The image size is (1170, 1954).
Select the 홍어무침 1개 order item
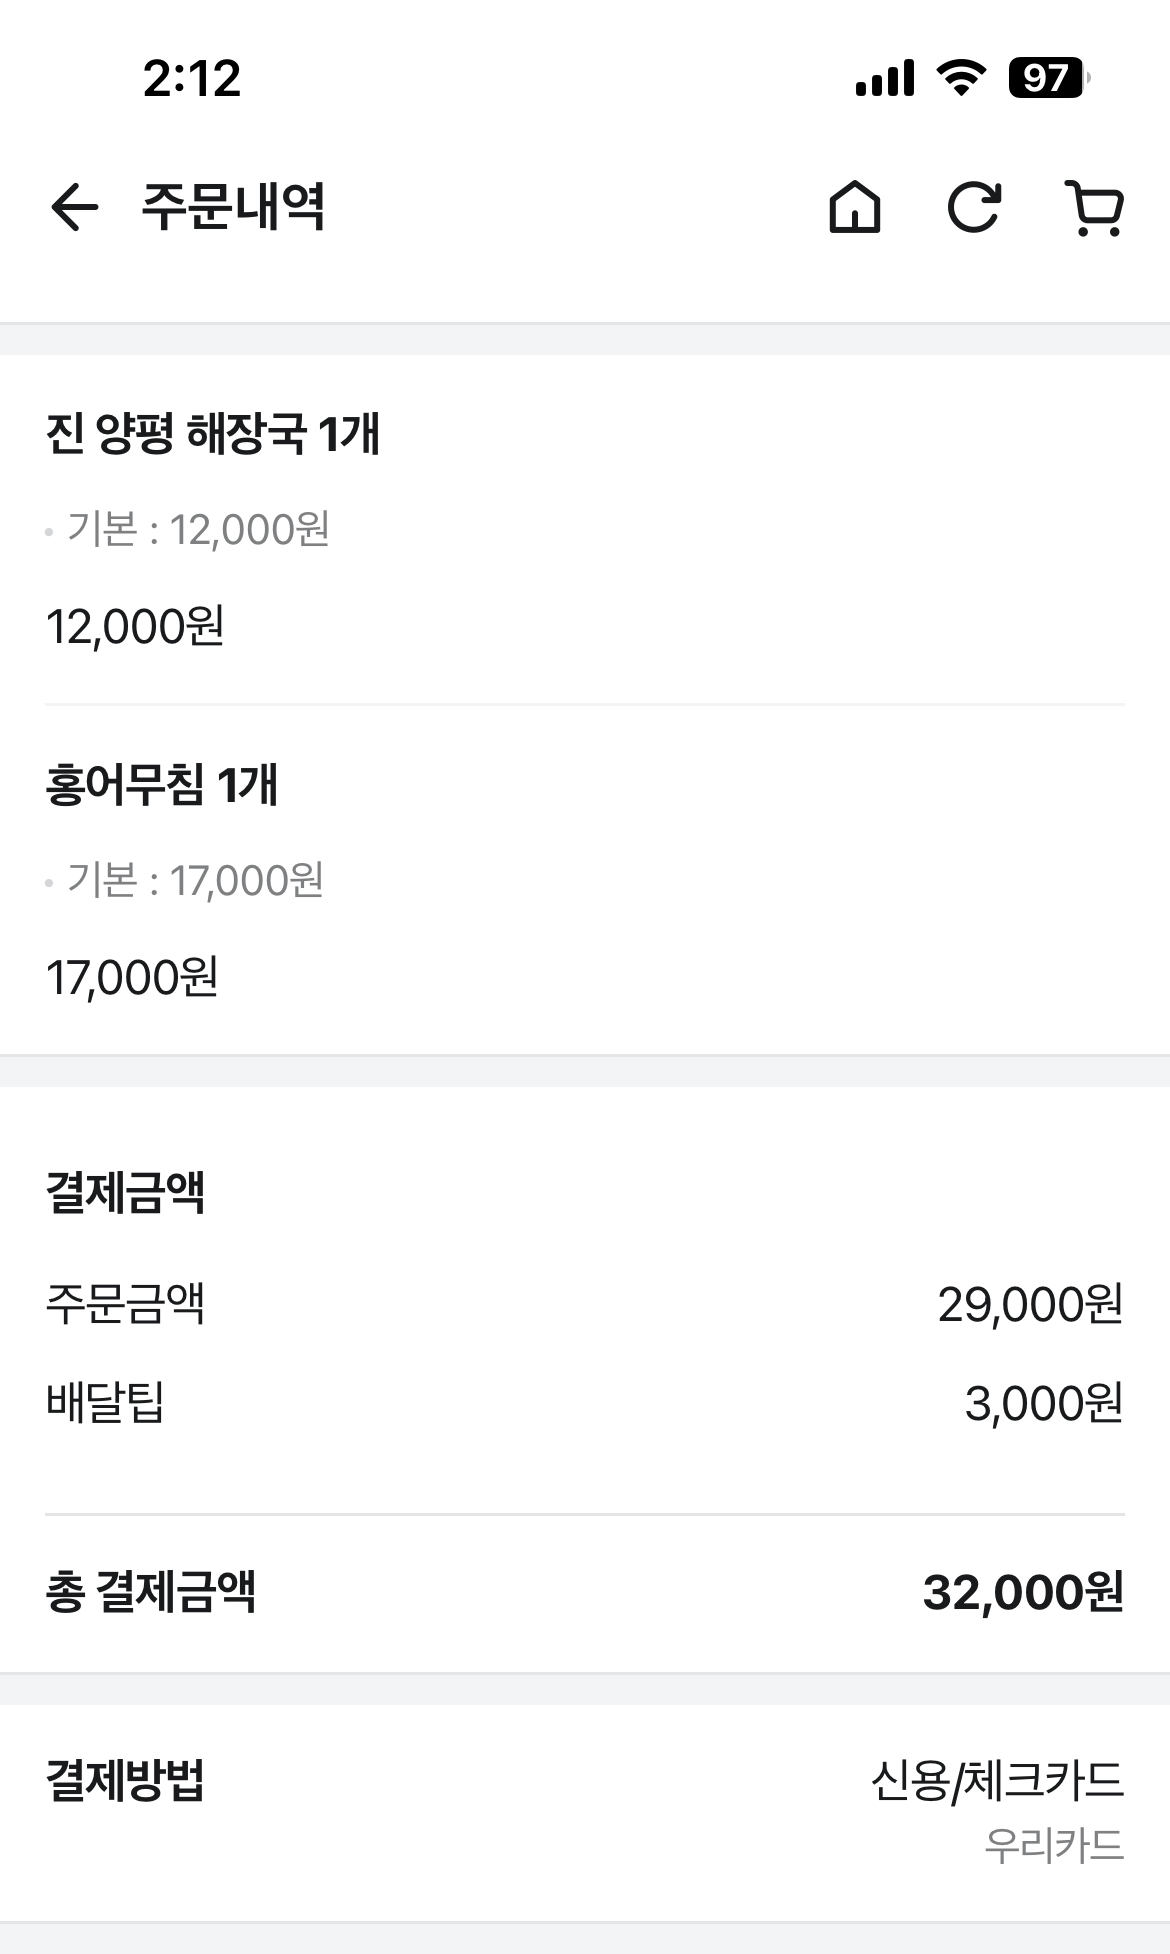(162, 784)
